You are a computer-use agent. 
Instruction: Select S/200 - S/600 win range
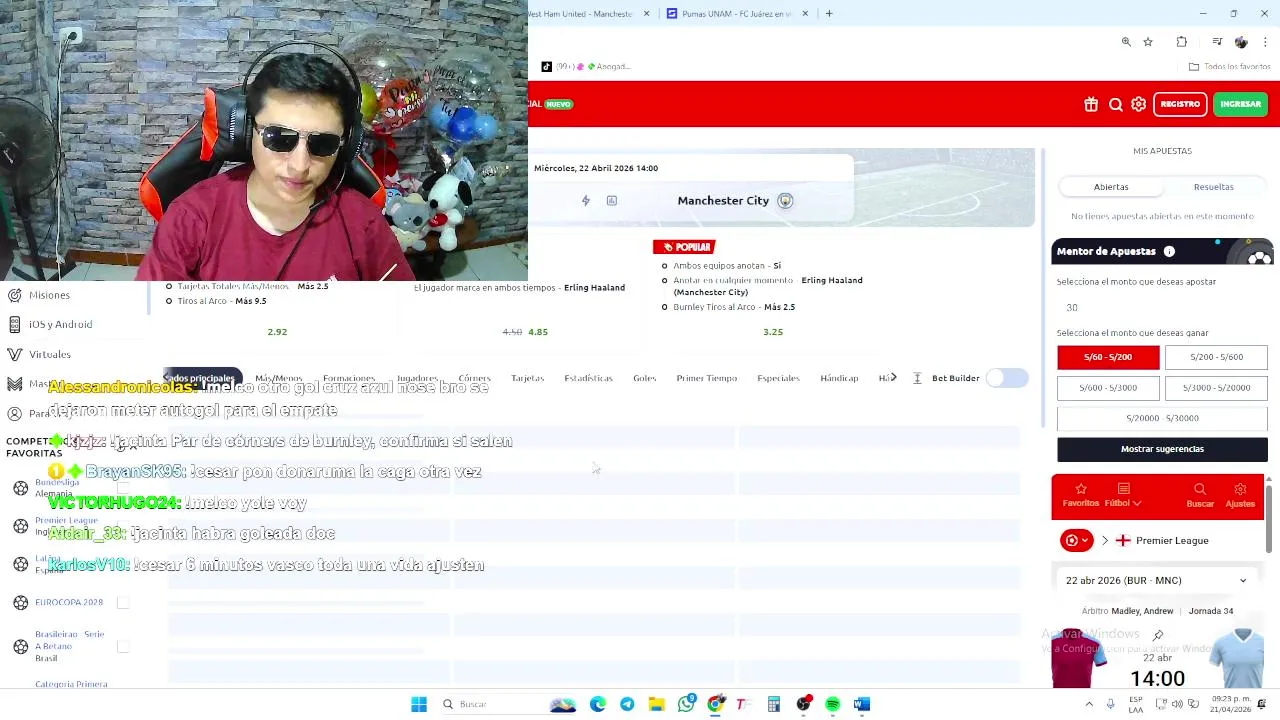point(1216,357)
